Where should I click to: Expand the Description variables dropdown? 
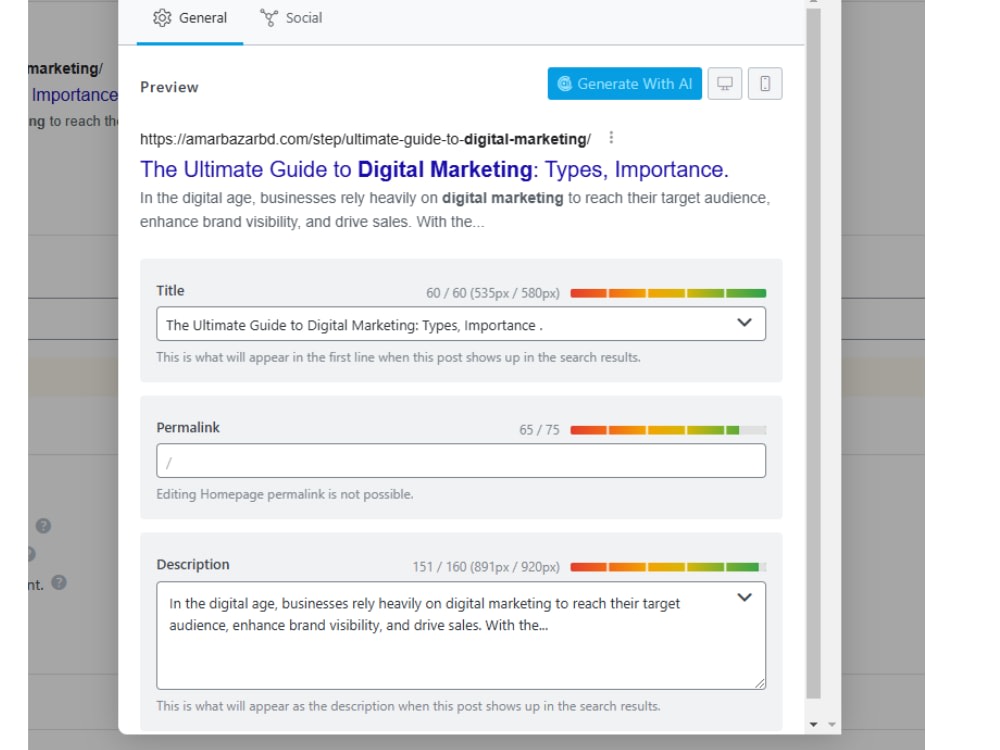pyautogui.click(x=744, y=598)
